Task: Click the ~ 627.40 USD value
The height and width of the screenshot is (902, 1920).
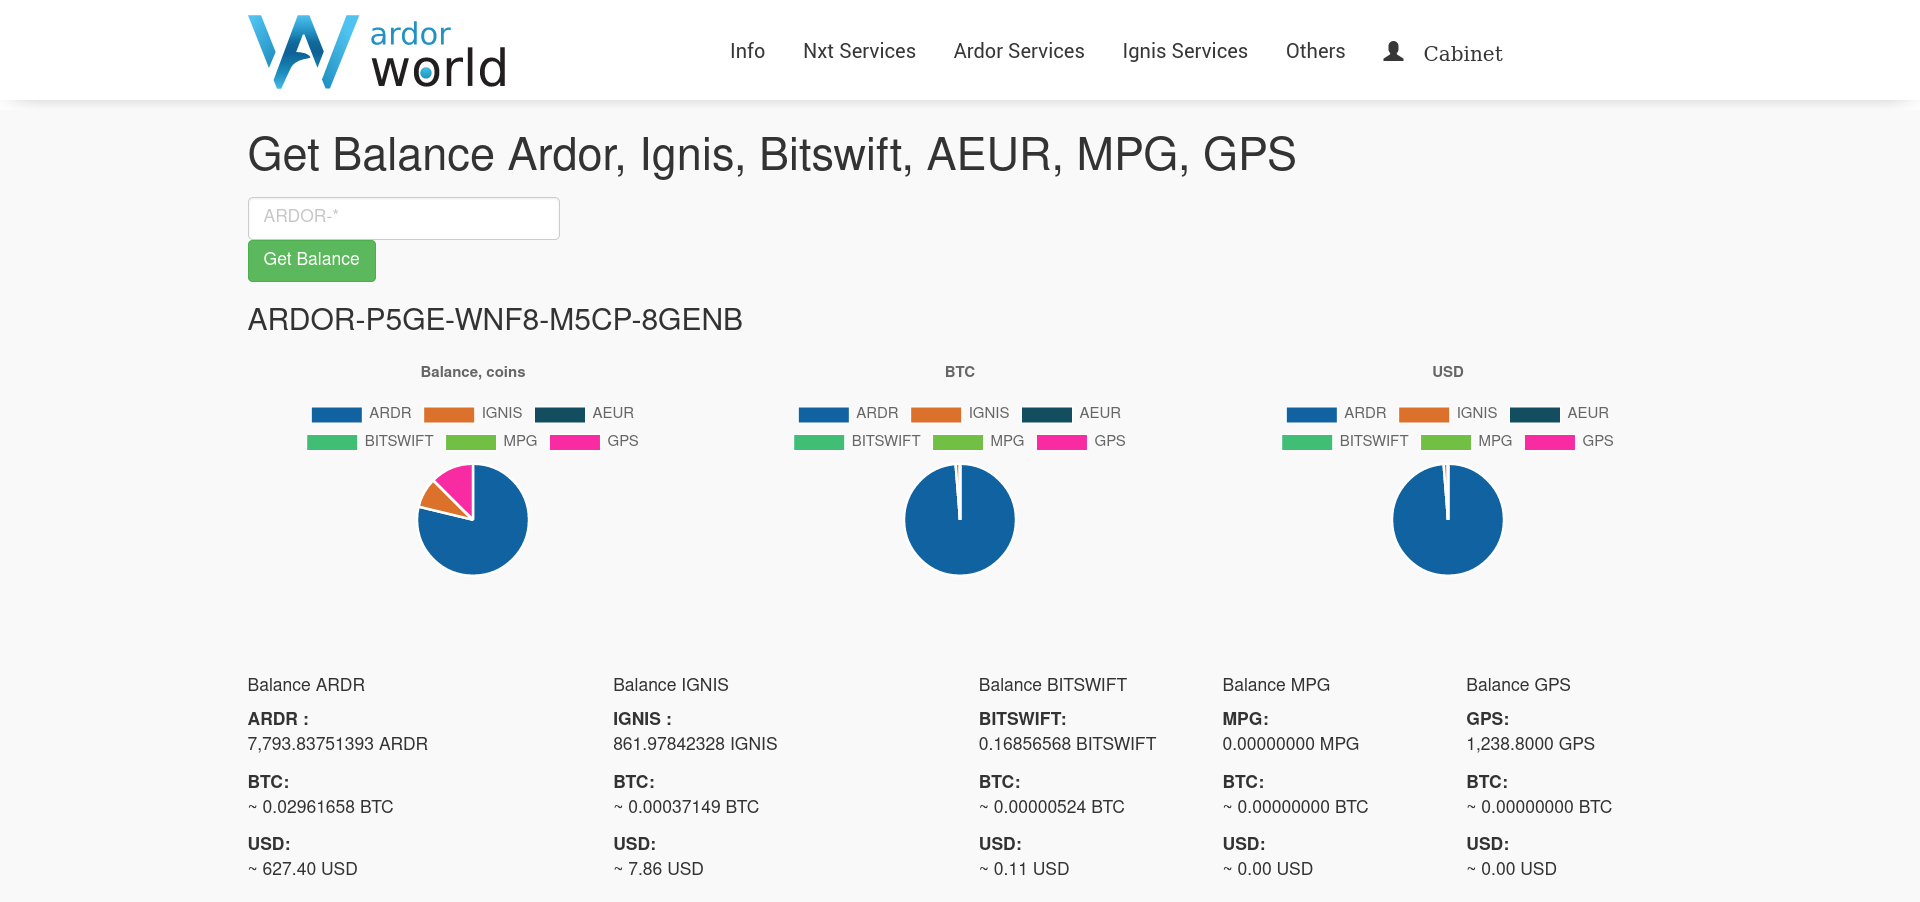Action: [303, 869]
